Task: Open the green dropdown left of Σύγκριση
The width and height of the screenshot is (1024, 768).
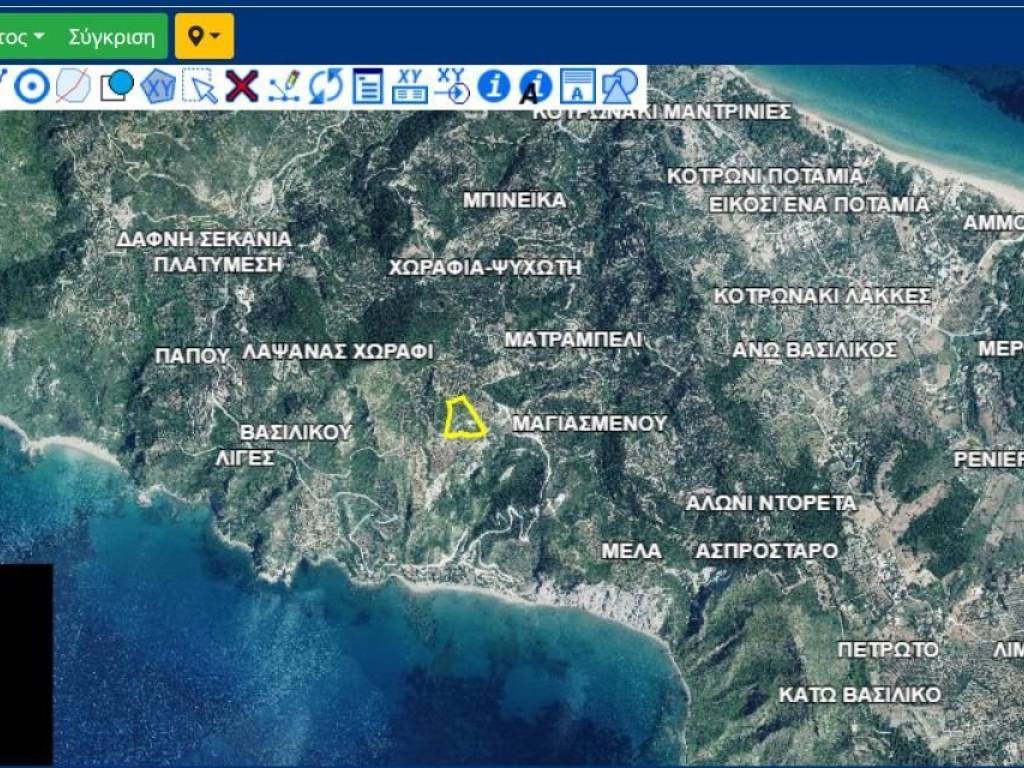Action: tap(24, 37)
